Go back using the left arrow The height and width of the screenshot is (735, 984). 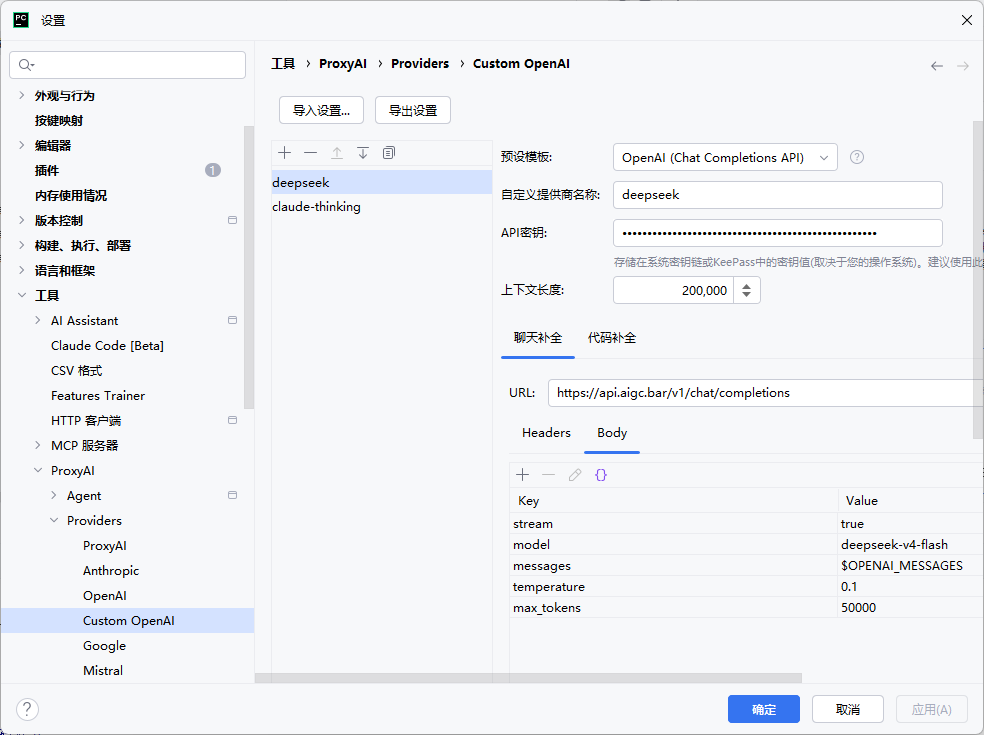tap(937, 66)
